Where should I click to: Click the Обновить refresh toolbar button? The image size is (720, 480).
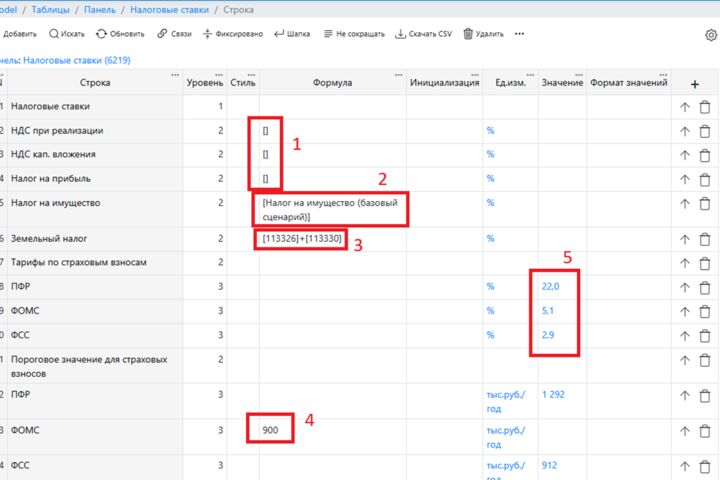(x=120, y=34)
